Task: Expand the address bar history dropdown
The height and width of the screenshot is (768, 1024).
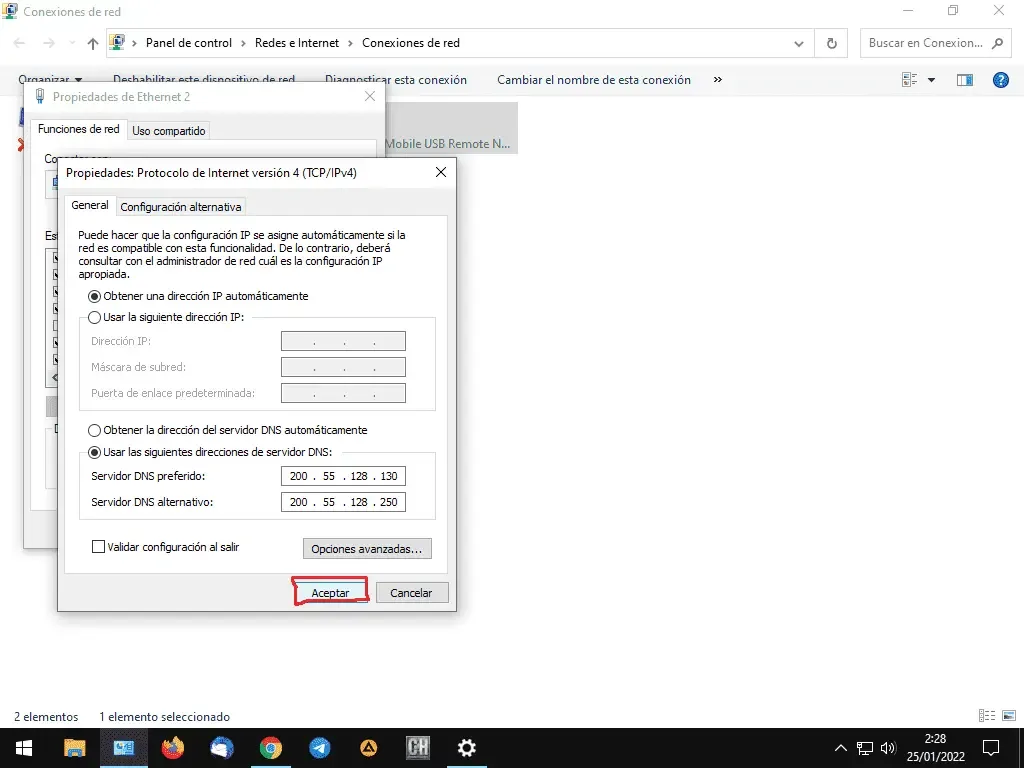Action: coord(799,43)
